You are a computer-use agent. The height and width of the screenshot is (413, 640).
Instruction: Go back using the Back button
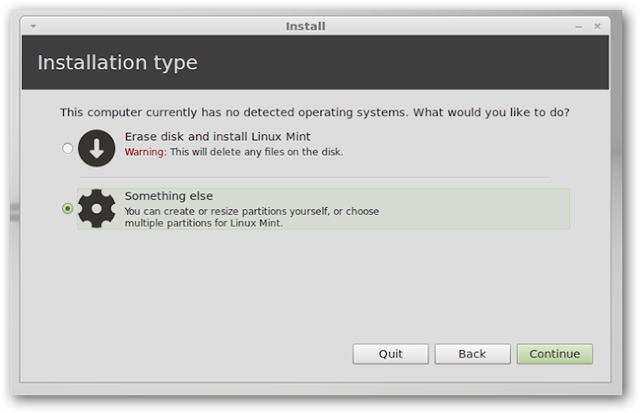(473, 354)
